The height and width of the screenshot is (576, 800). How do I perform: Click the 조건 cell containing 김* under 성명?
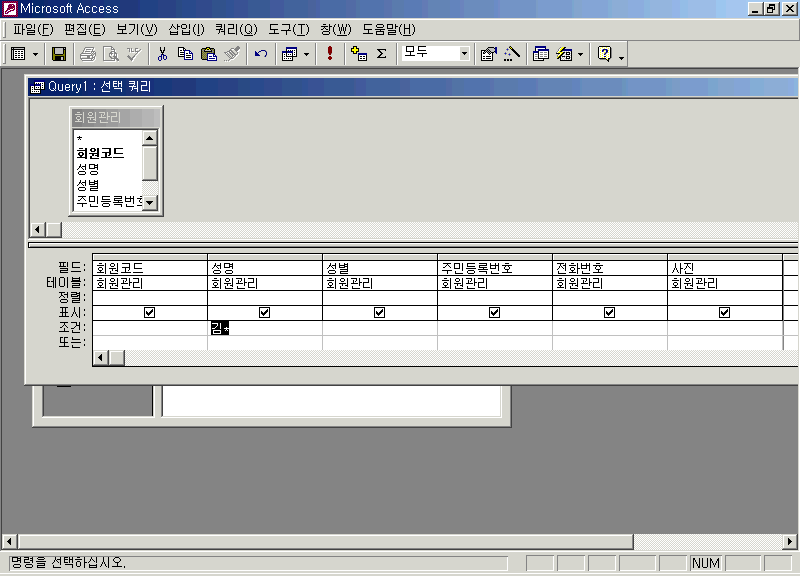point(265,328)
